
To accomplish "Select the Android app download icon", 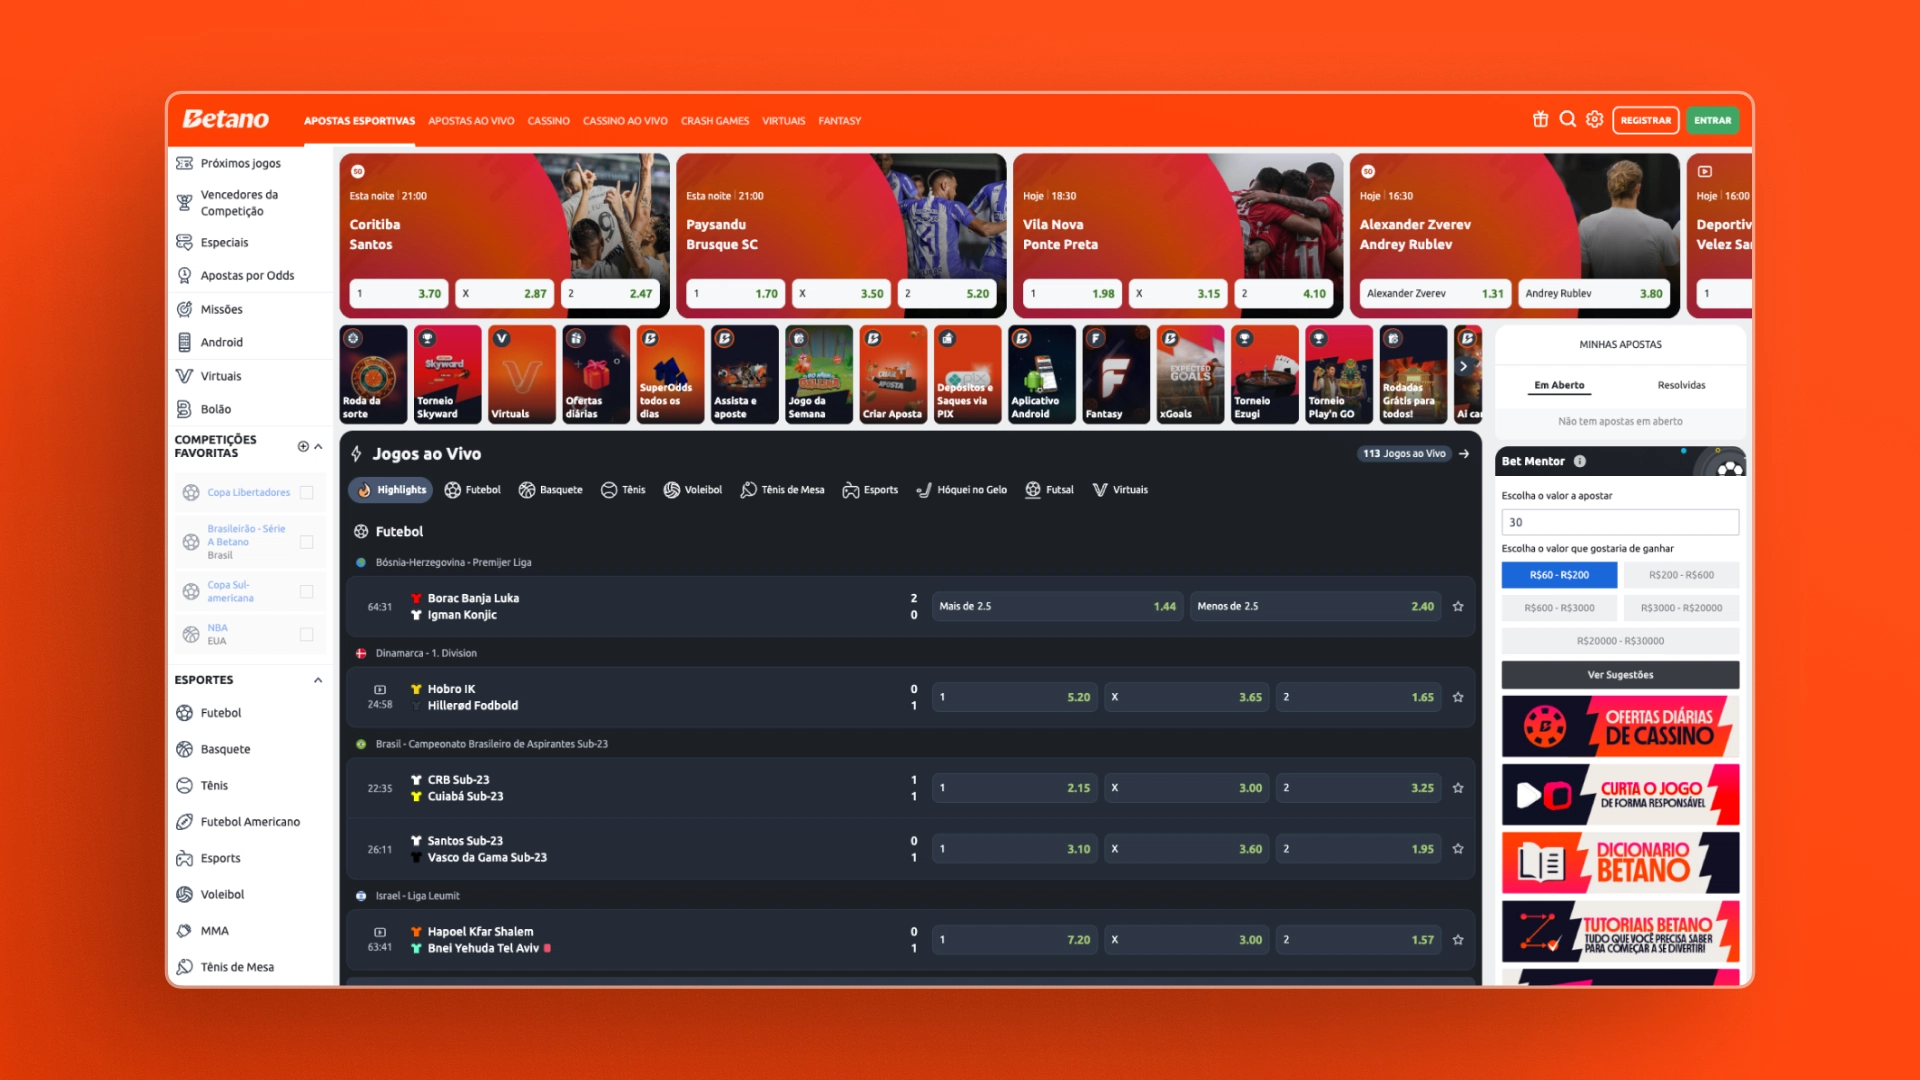I will (x=186, y=342).
